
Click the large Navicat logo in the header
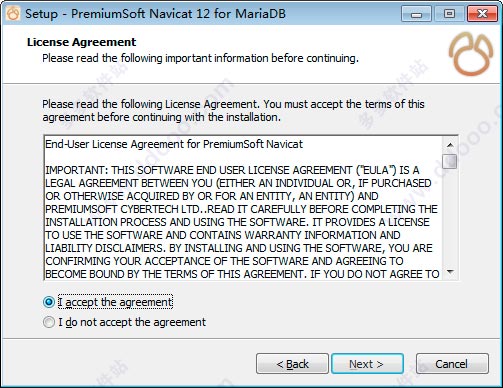click(x=470, y=54)
